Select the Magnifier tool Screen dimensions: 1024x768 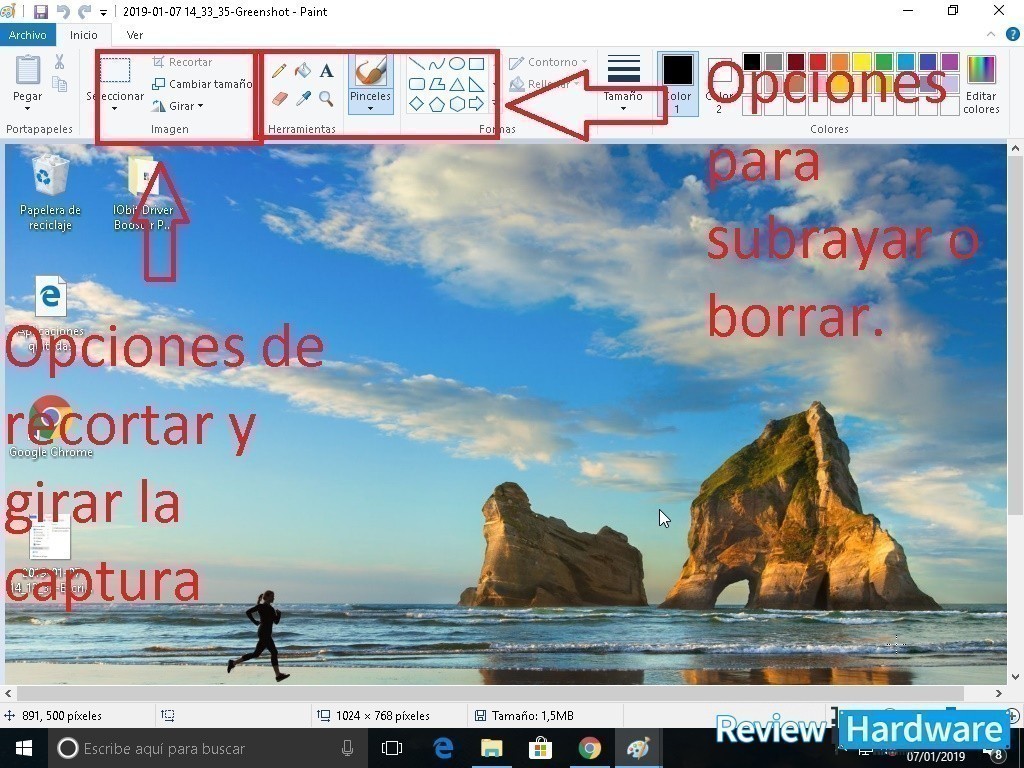point(327,99)
